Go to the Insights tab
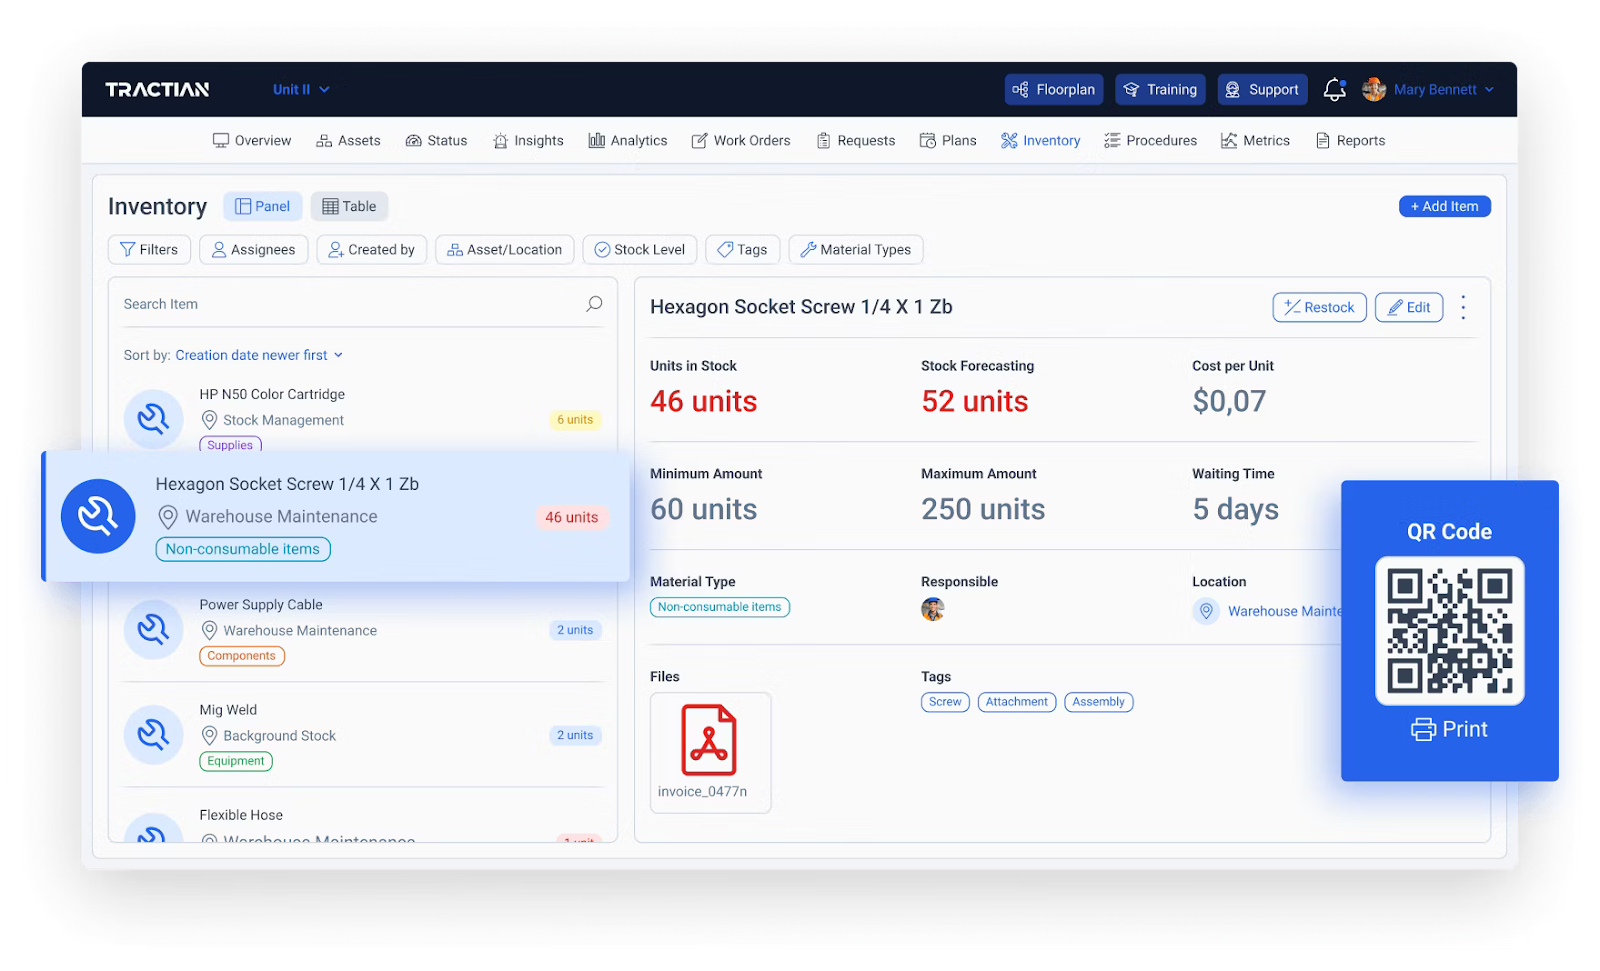Screen dimensions: 1600x971 [528, 141]
